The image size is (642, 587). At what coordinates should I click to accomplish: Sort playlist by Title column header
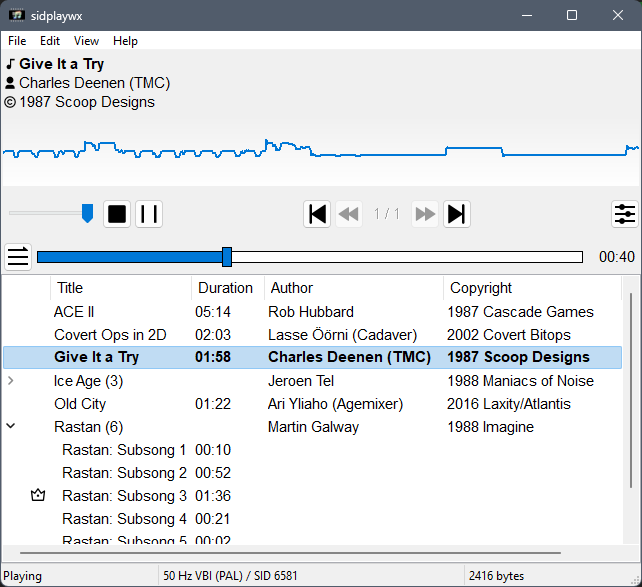tap(121, 288)
